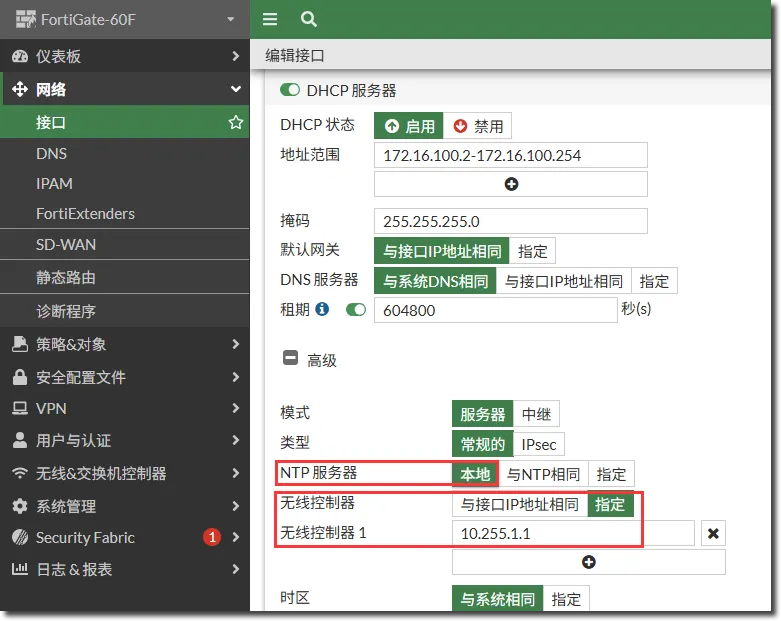781x621 pixels.
Task: Remove wireless controller 1 with X icon
Action: point(713,533)
